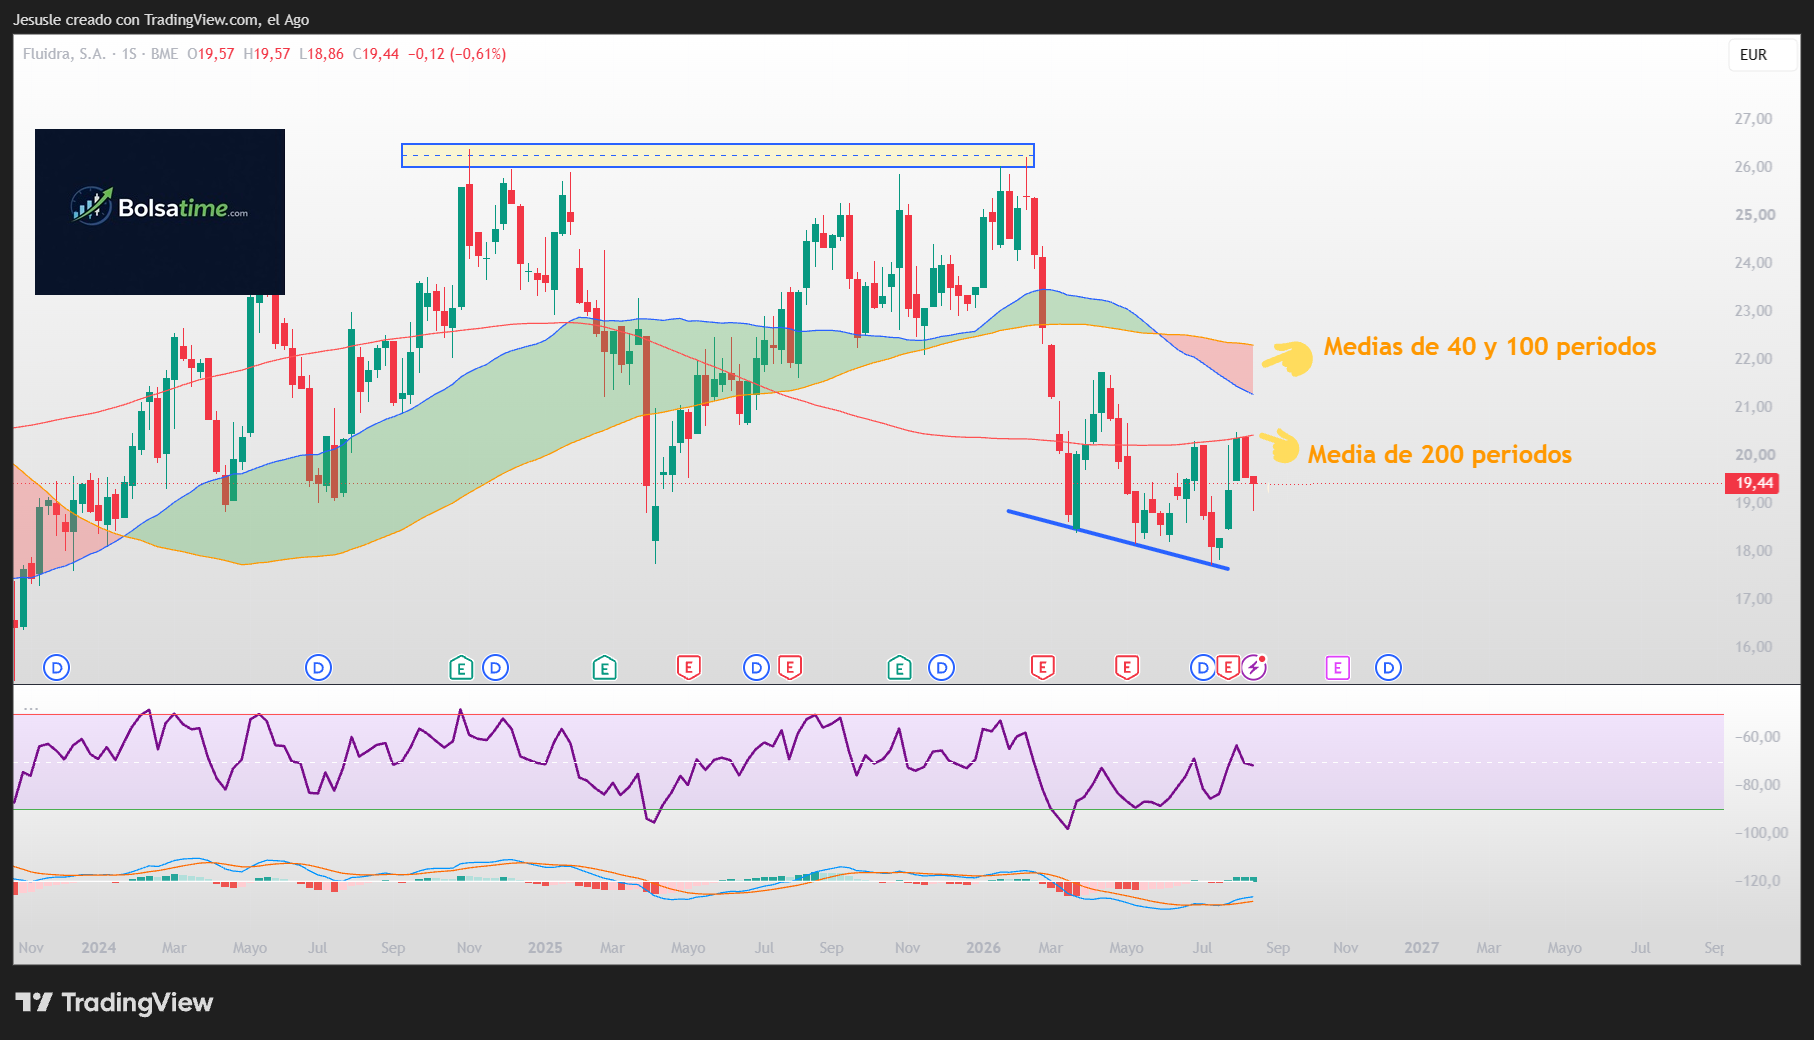Click the current price label 19,44
This screenshot has height=1040, width=1814.
(x=1753, y=483)
